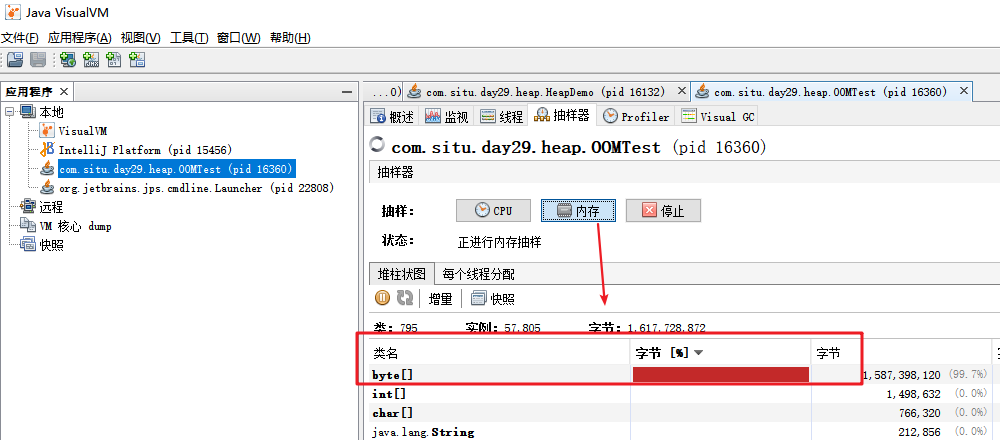Show the truncated ...0) document tab
This screenshot has width=1000, height=440.
click(385, 92)
